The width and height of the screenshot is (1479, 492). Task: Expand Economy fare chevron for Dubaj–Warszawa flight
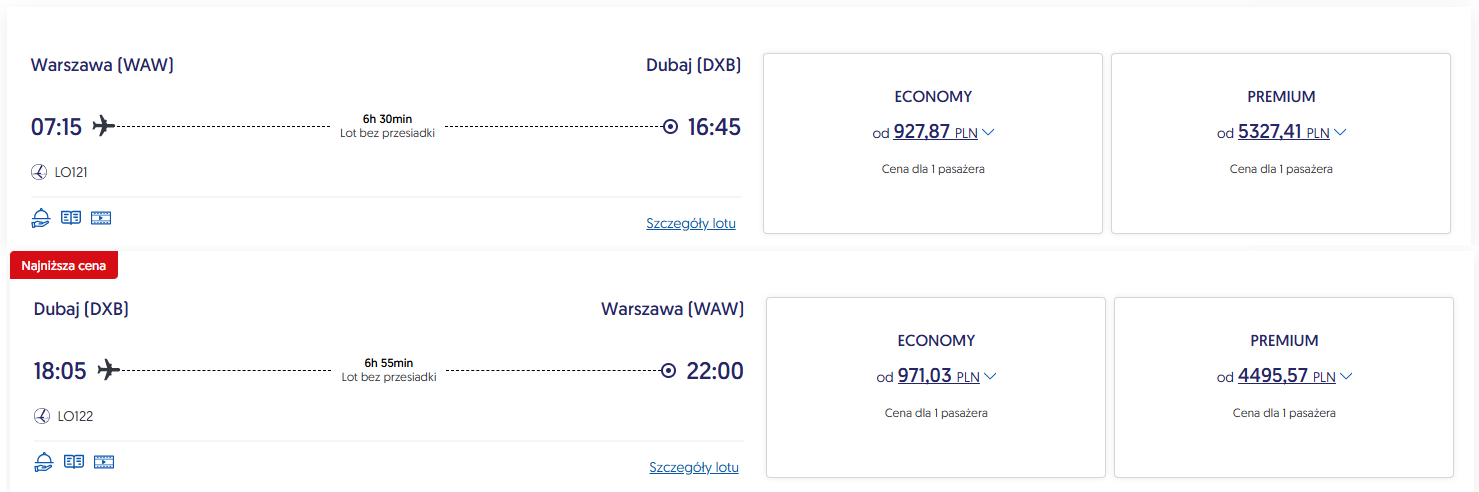pyautogui.click(x=990, y=376)
